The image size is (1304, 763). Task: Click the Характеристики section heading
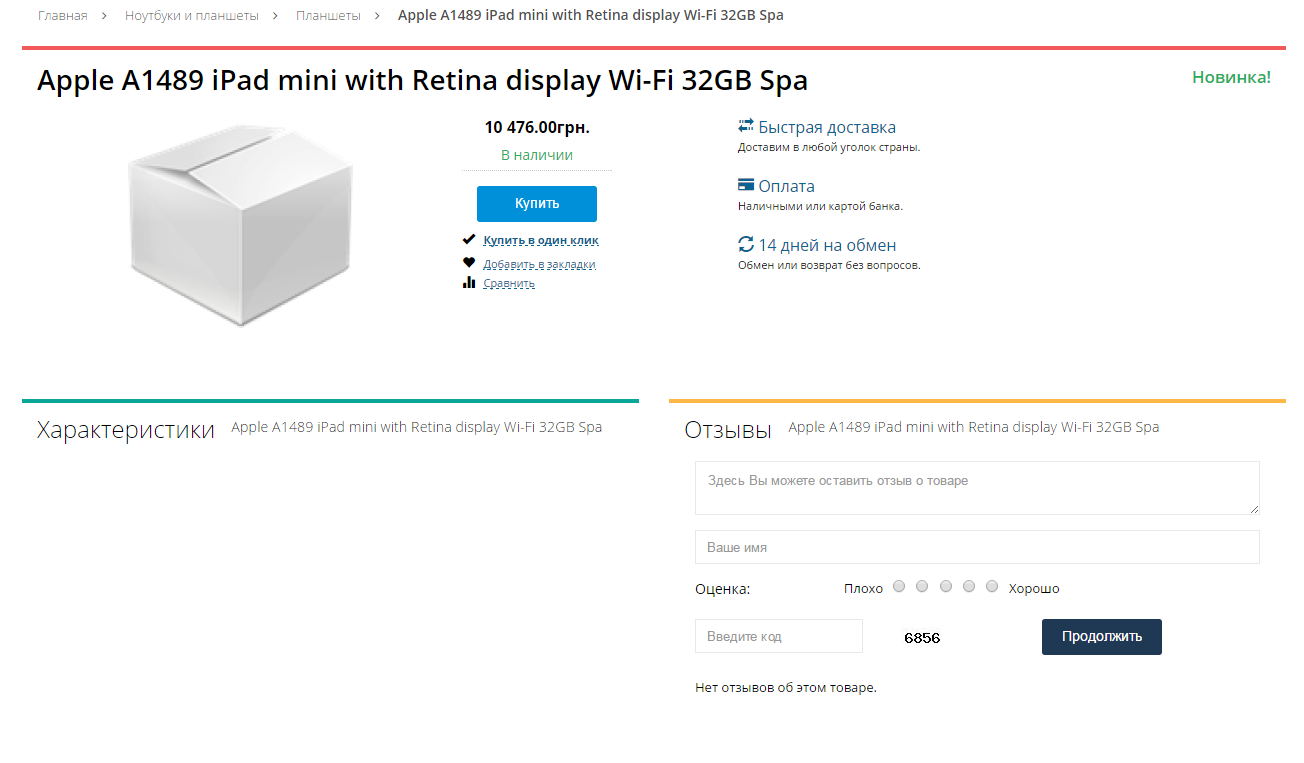pos(126,430)
